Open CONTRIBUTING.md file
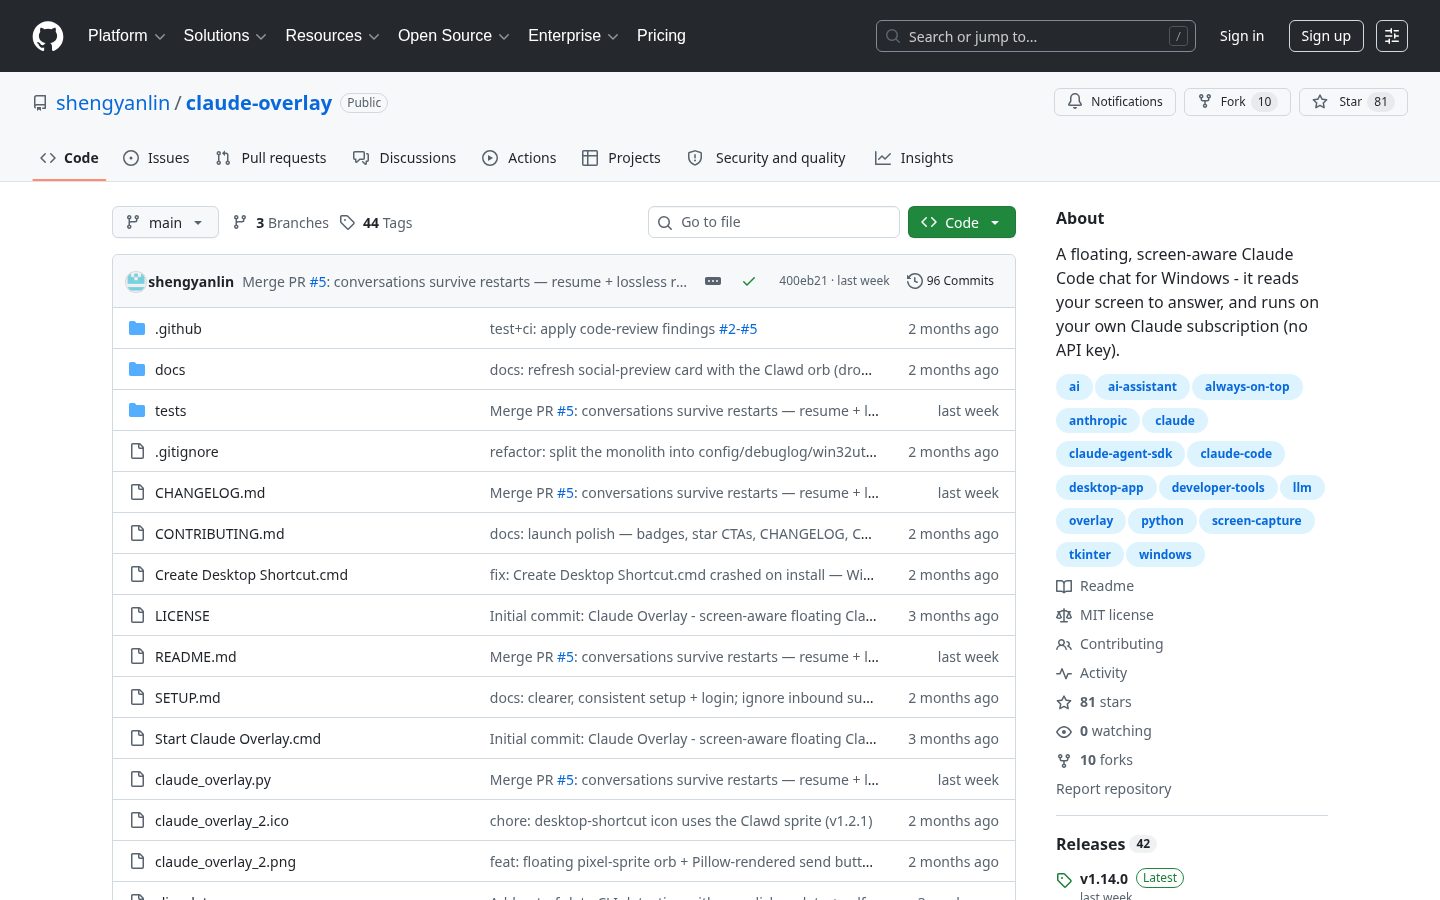The image size is (1440, 900). coord(219,534)
